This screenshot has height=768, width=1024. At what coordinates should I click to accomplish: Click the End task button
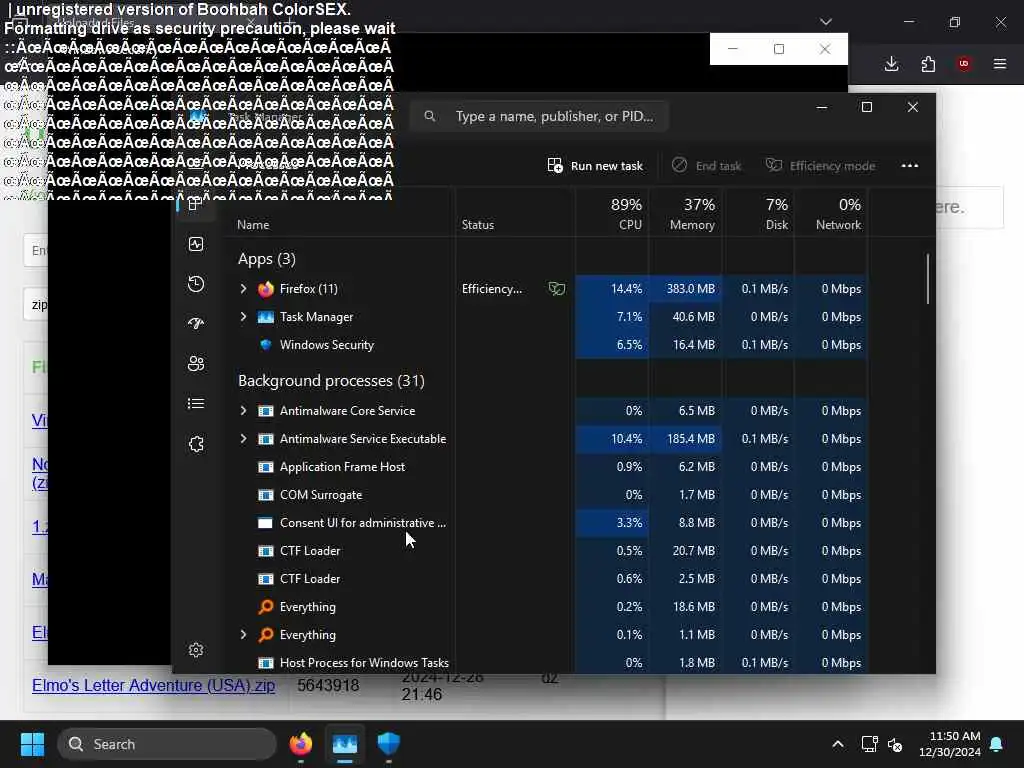point(707,166)
